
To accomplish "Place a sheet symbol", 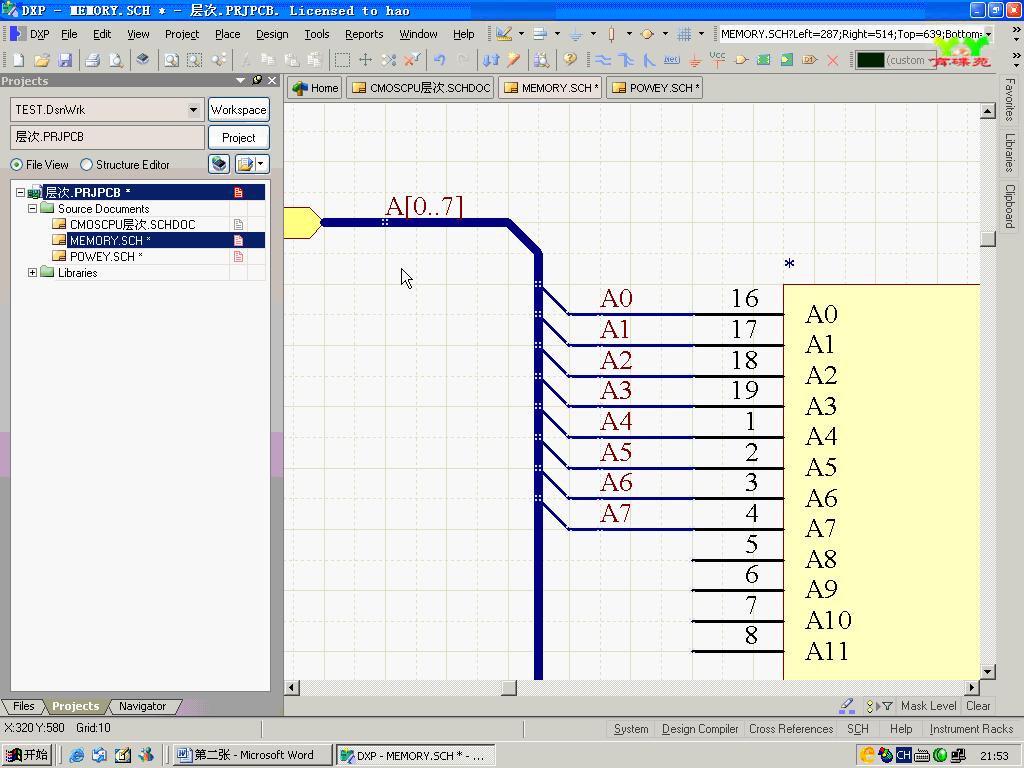I will pyautogui.click(x=763, y=60).
